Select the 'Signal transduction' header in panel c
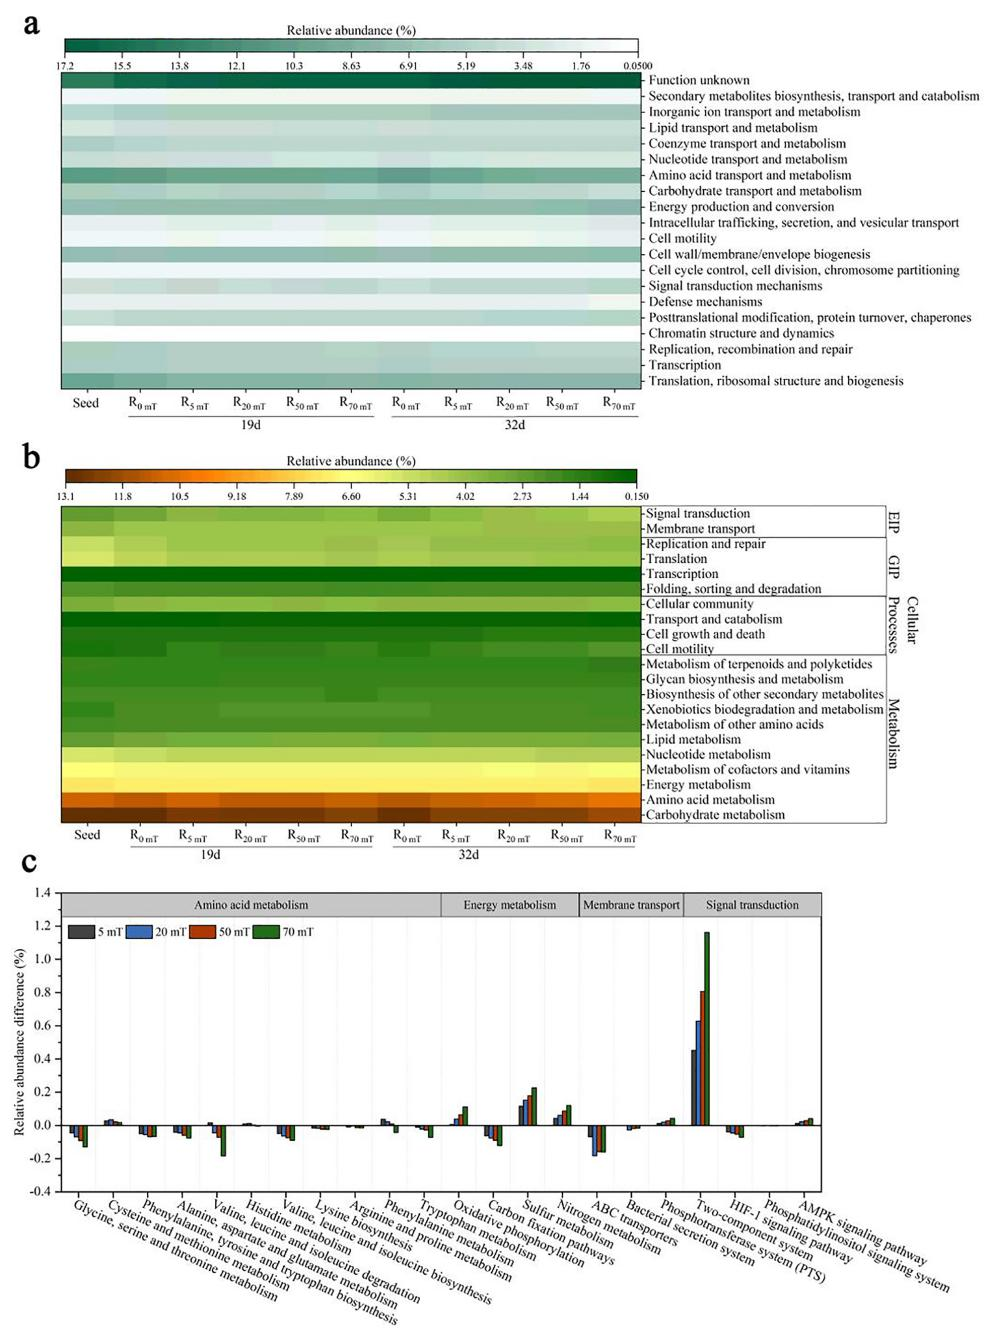 click(752, 905)
